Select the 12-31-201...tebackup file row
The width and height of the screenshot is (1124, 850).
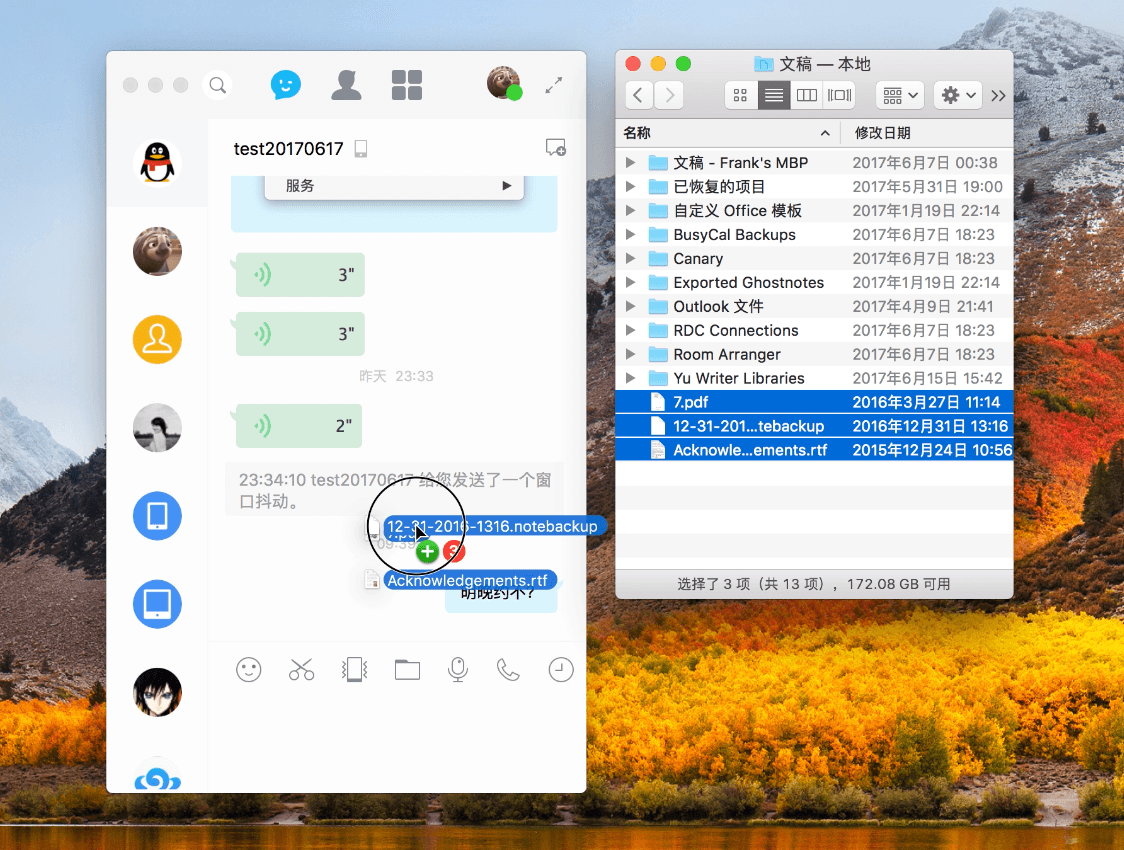814,426
